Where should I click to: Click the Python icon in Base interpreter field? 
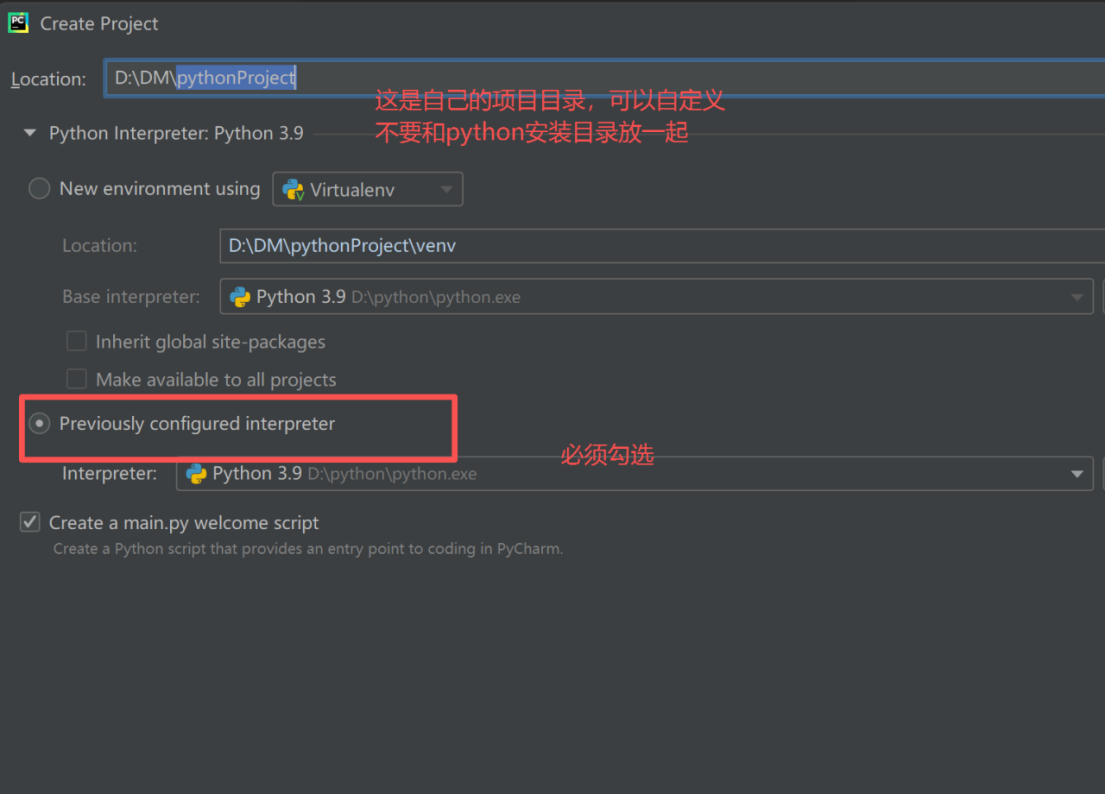pyautogui.click(x=240, y=296)
